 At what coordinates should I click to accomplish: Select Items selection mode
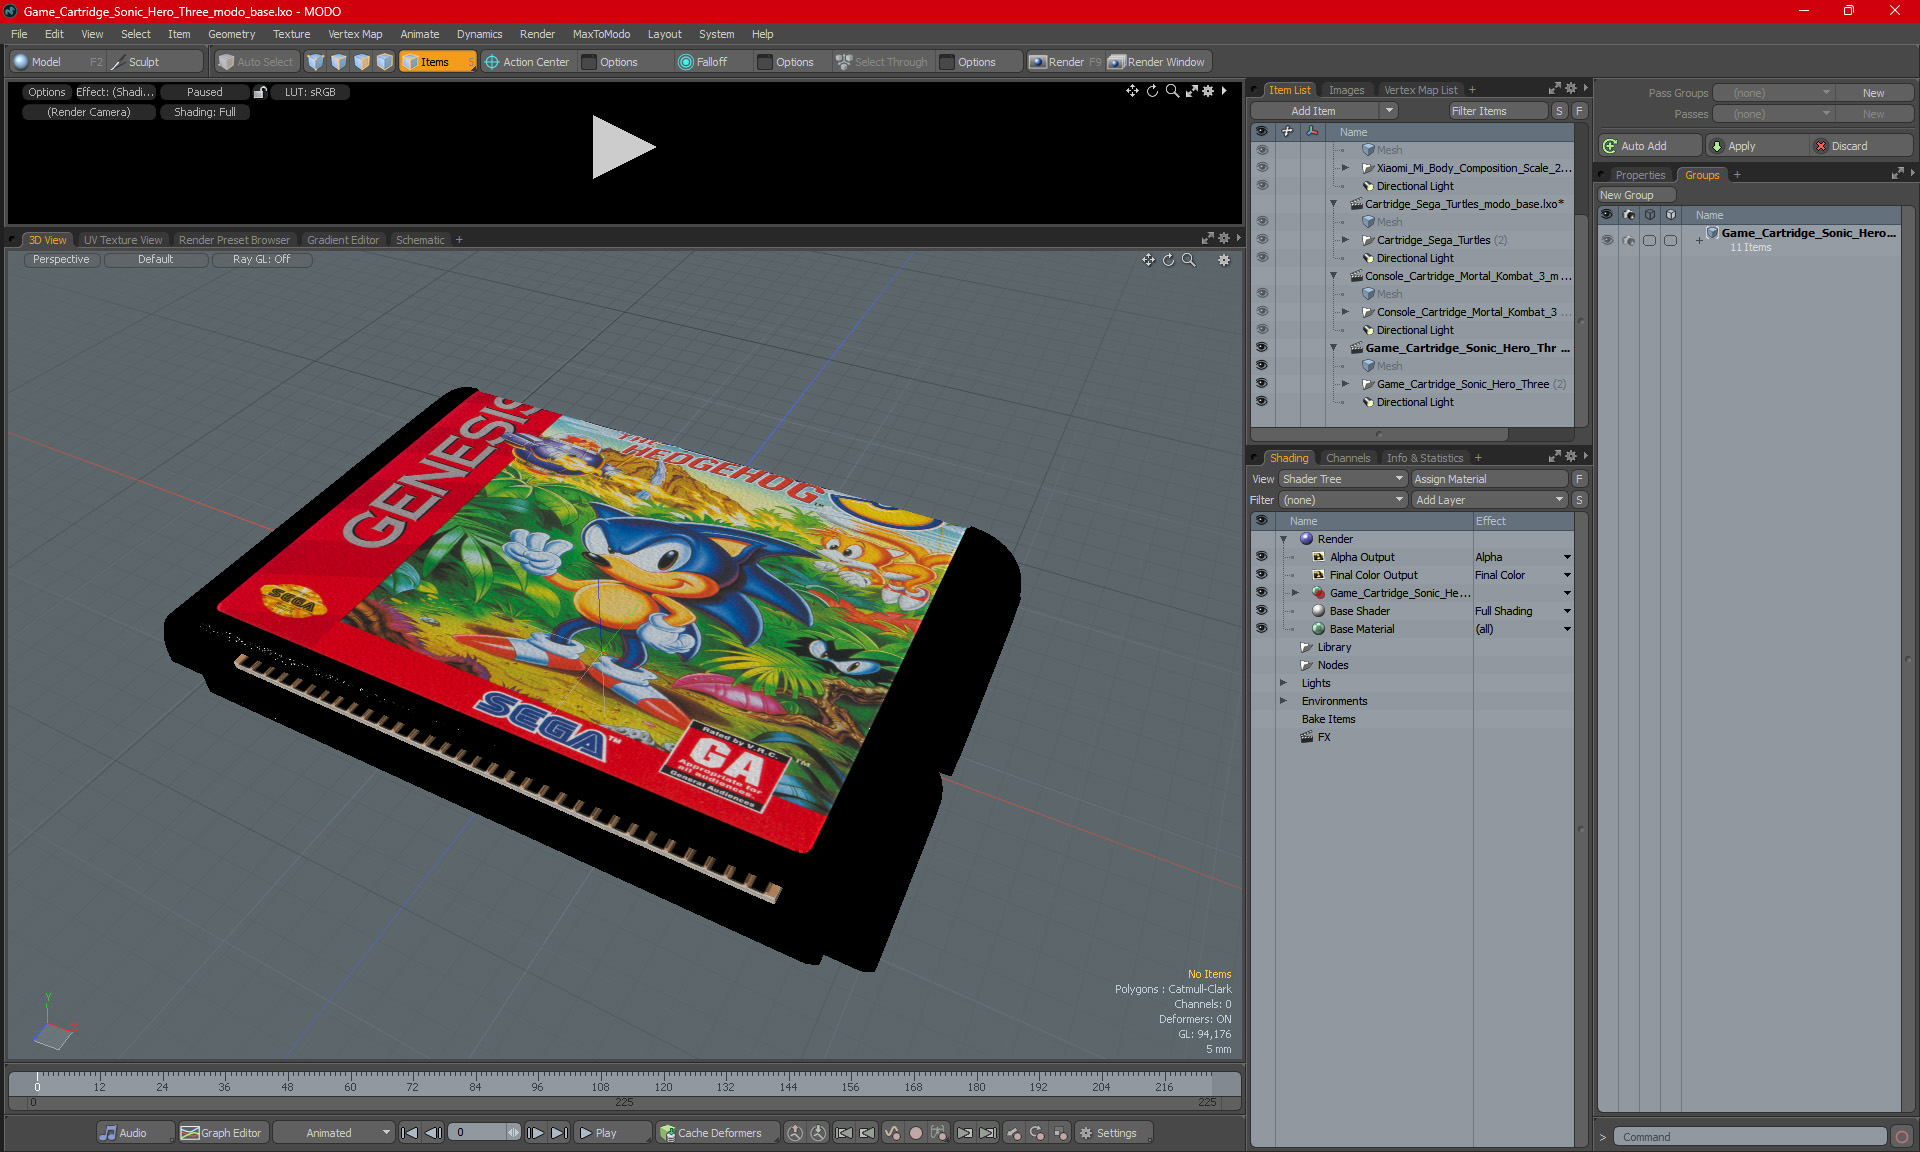pyautogui.click(x=436, y=62)
